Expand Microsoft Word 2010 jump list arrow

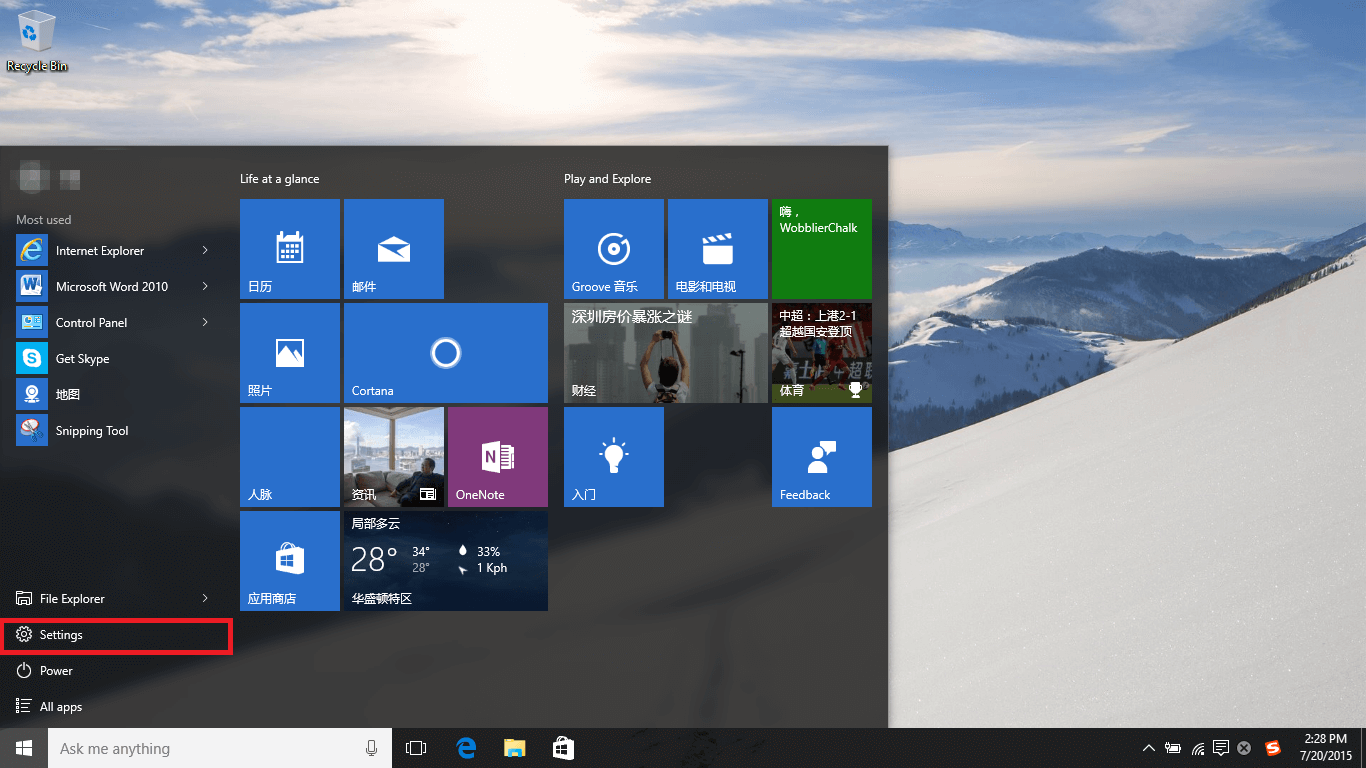point(205,286)
